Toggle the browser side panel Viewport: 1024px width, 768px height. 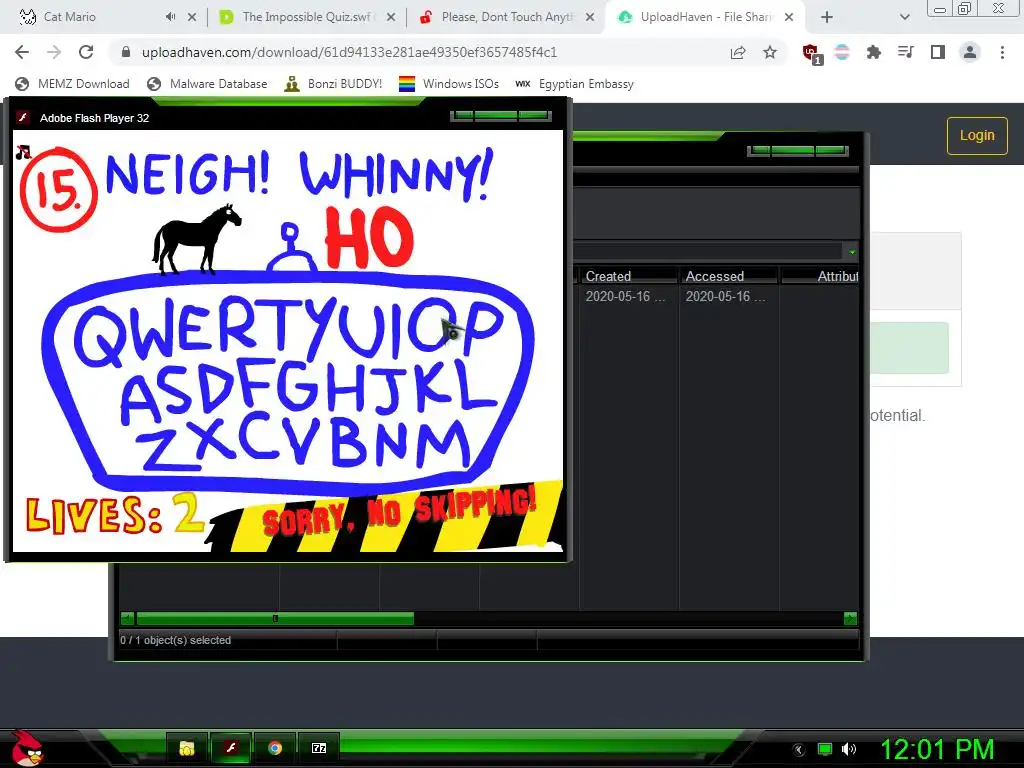[x=938, y=52]
